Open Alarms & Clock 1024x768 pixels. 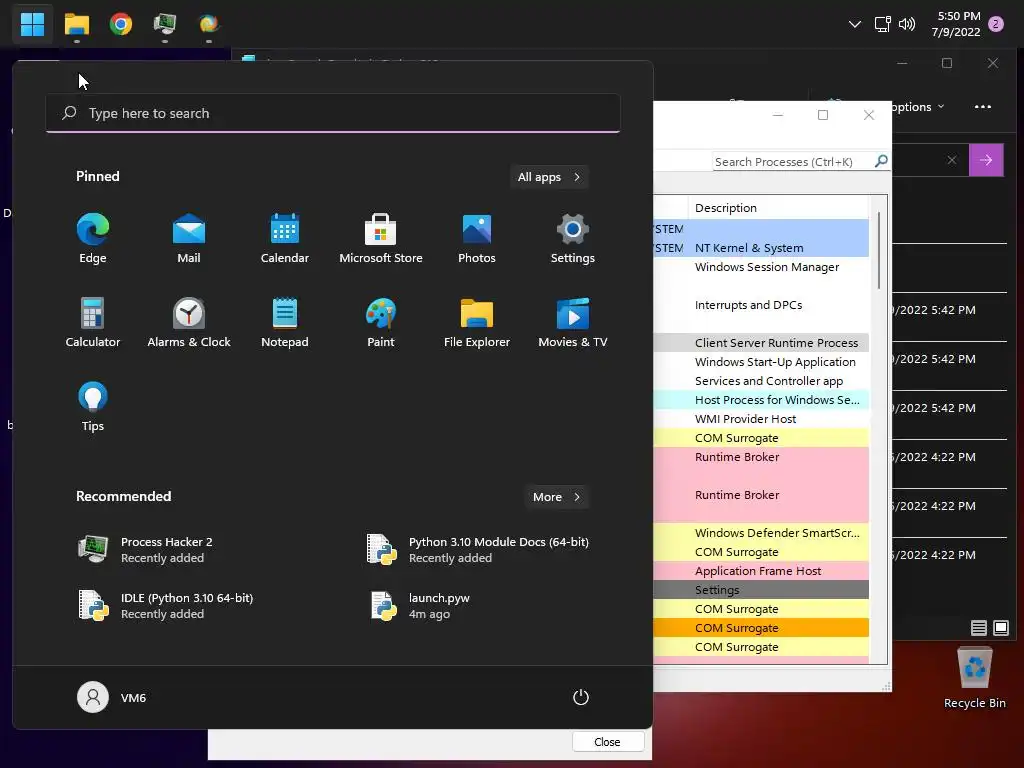click(189, 323)
